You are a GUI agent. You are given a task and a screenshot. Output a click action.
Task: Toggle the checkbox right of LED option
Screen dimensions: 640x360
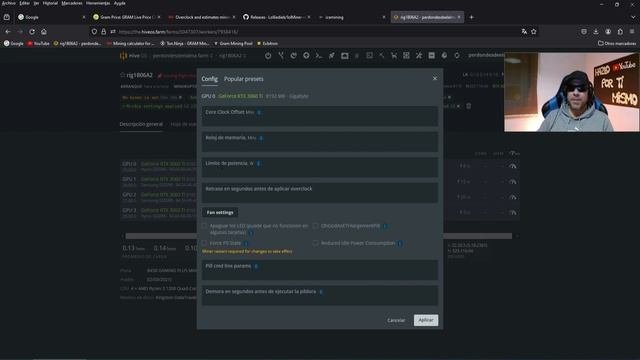tap(316, 226)
